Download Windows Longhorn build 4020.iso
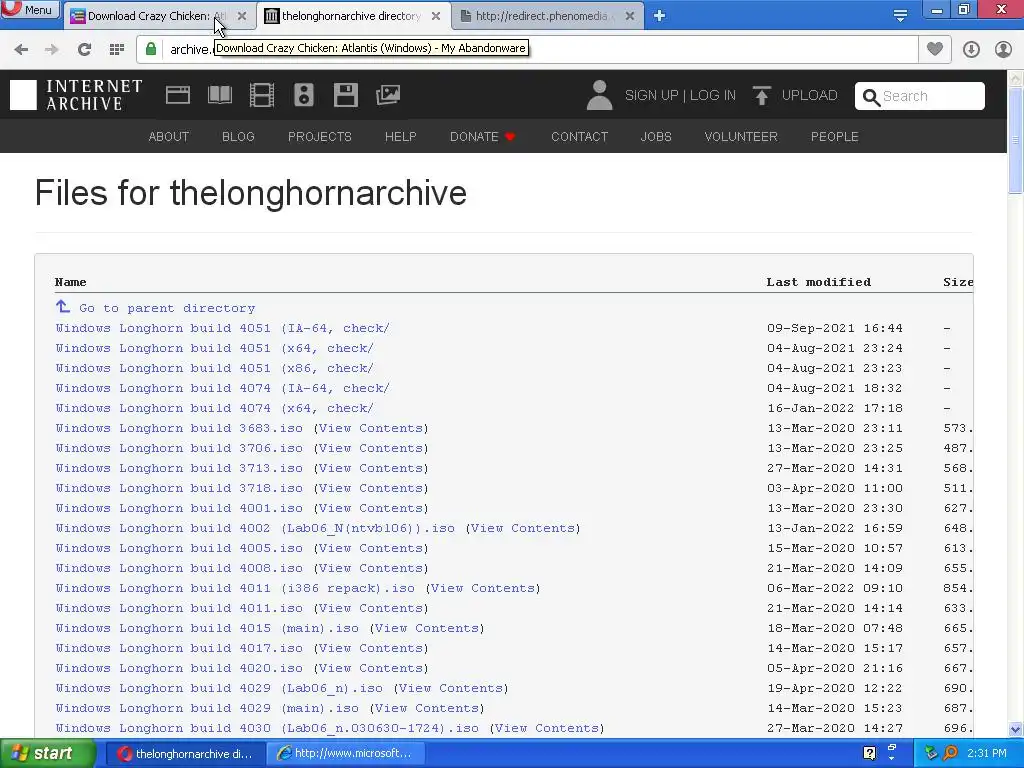 179,668
